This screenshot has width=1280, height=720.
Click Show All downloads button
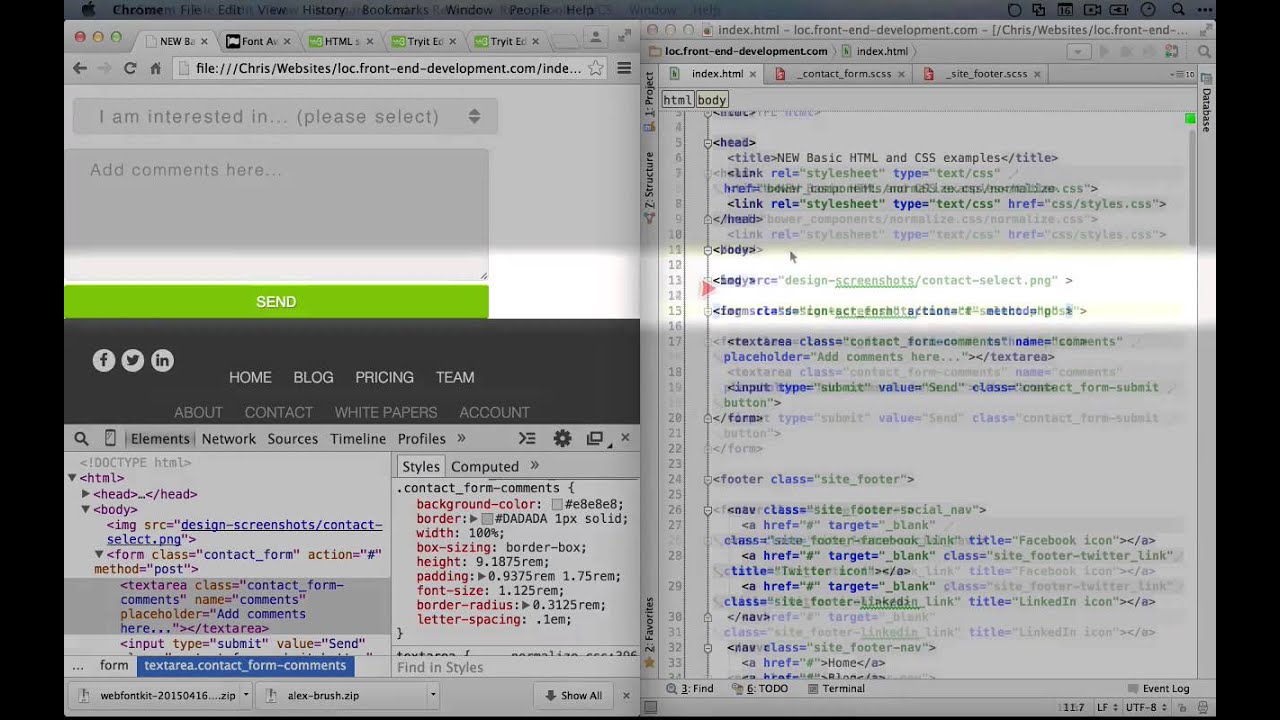[572, 695]
